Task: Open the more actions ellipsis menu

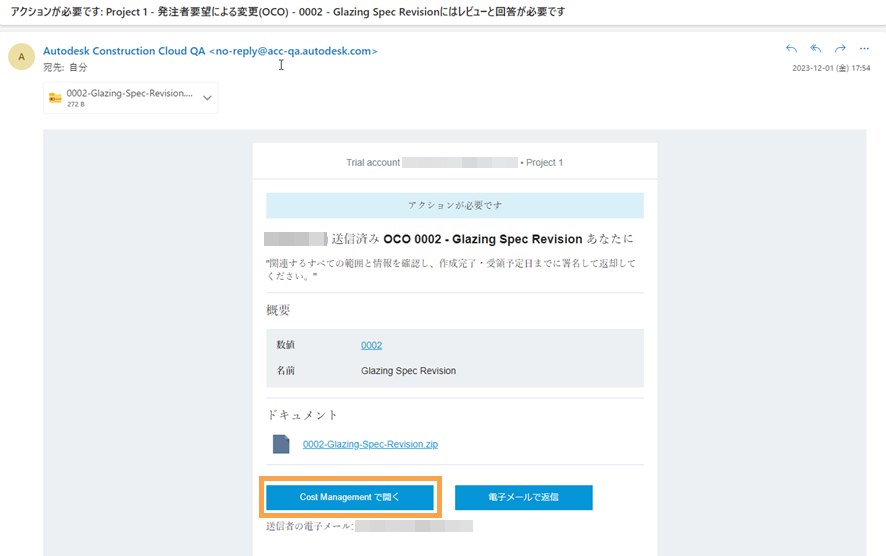Action: coord(864,49)
